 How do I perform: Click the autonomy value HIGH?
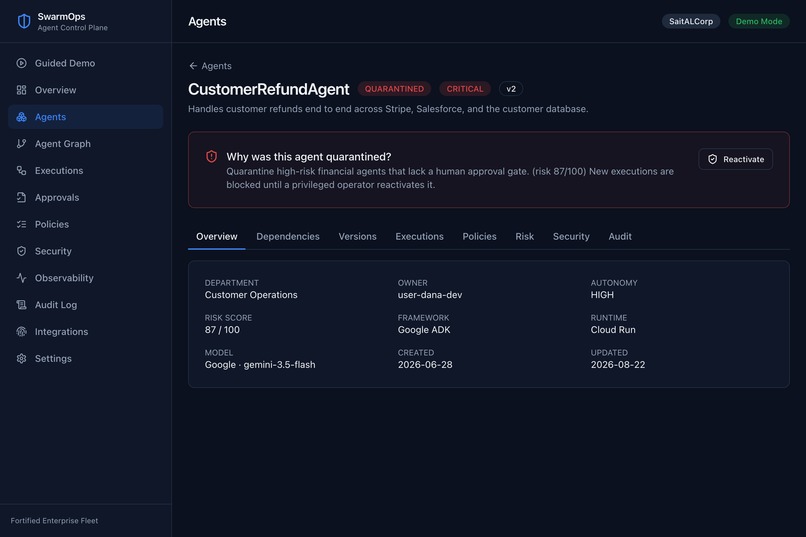602,295
